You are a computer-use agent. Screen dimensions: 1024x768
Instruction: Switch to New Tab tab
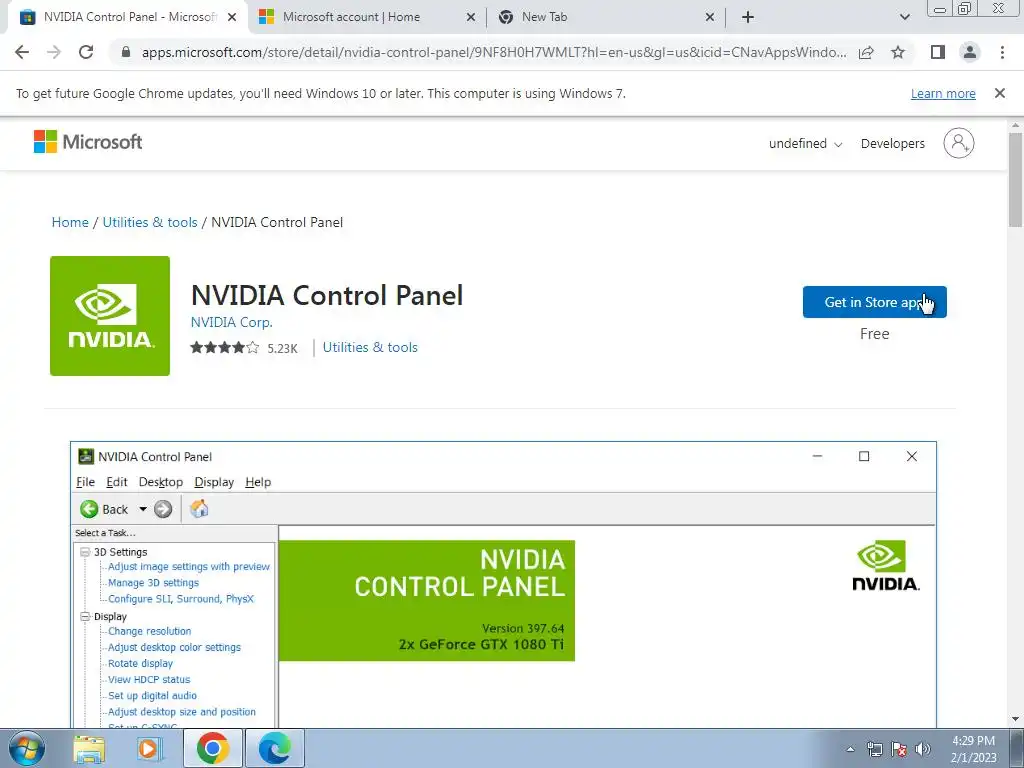[606, 17]
